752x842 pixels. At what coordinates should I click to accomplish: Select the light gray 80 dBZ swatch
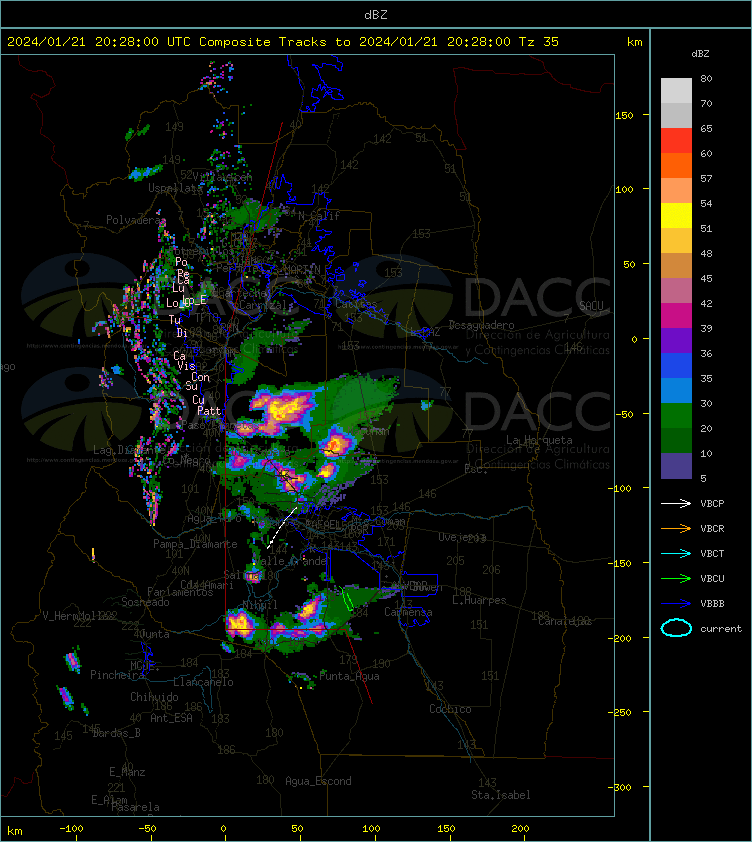tap(676, 90)
